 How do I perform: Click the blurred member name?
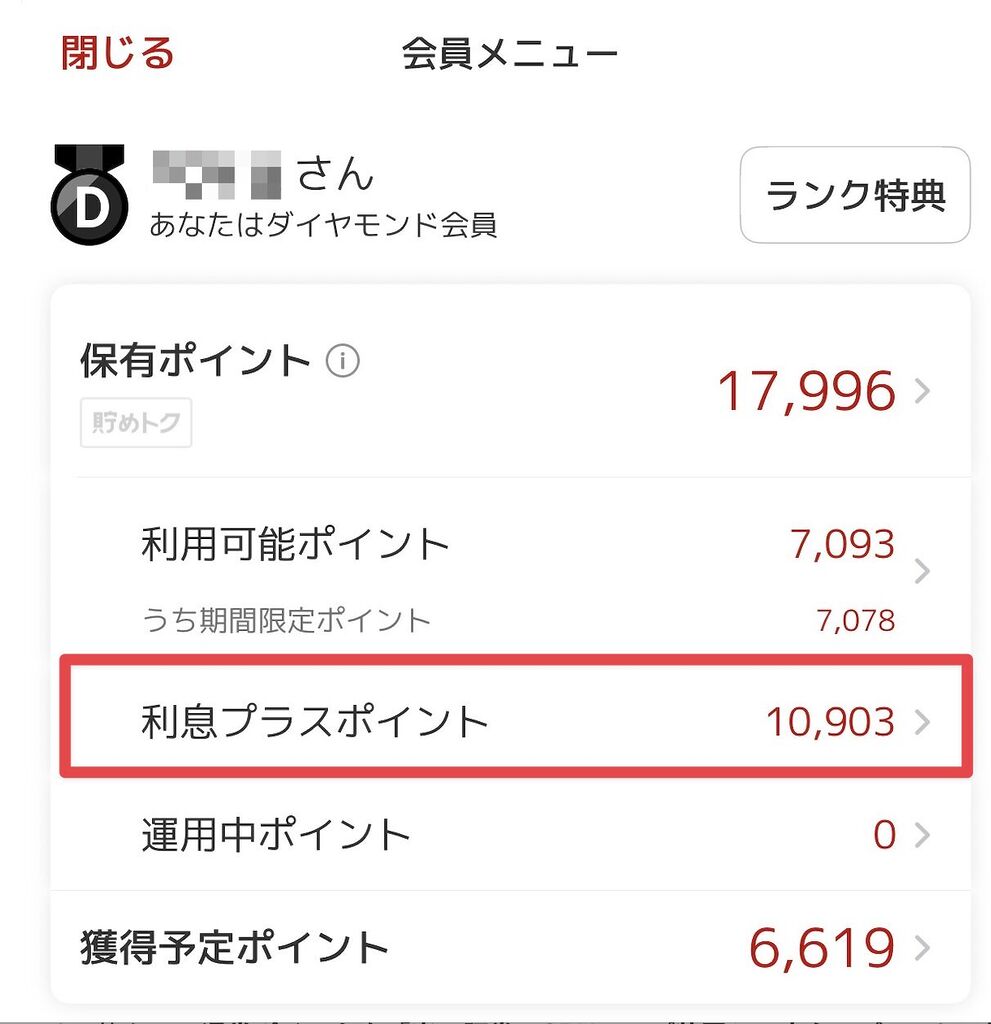coord(215,174)
